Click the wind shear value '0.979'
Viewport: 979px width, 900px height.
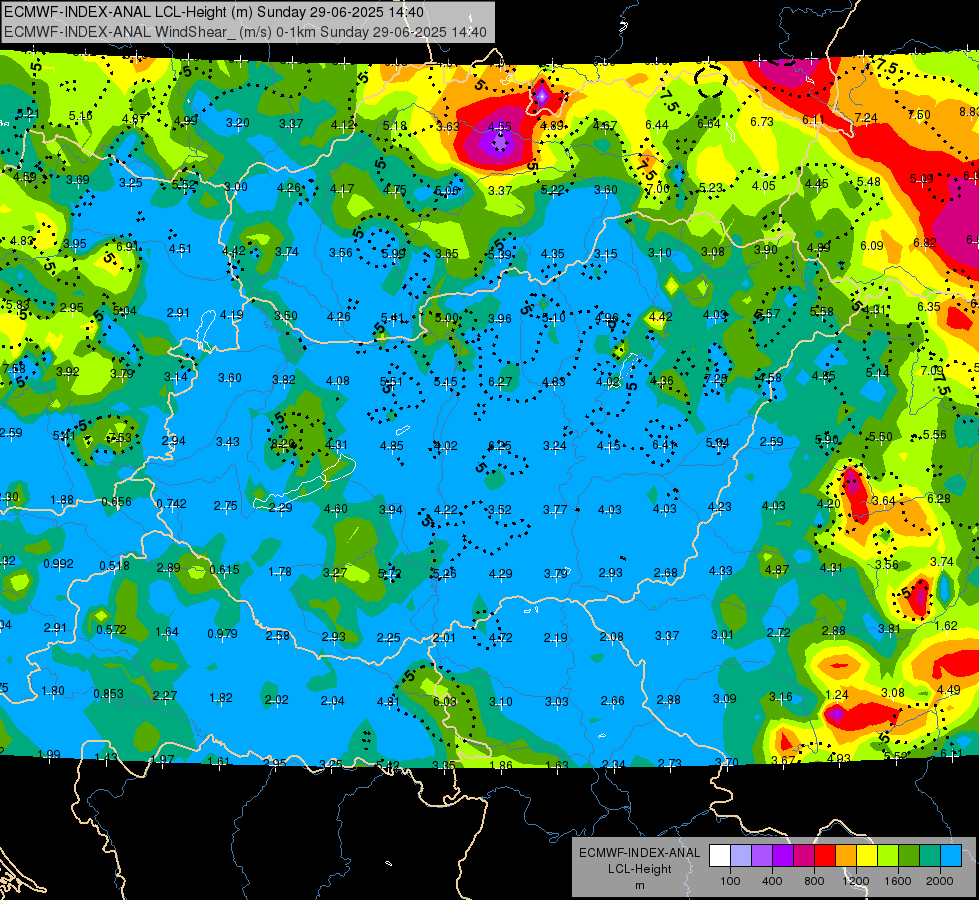point(222,634)
